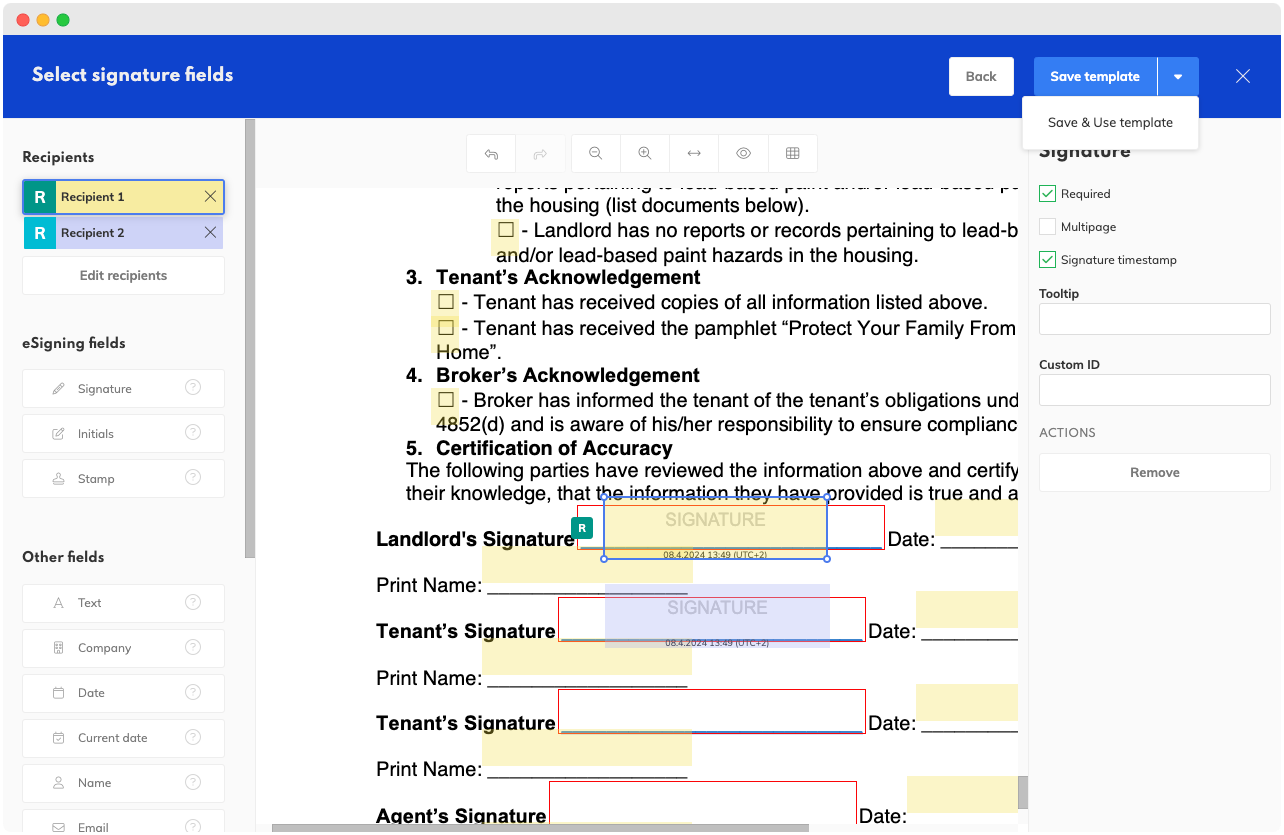Click the help icon next to Signature field
The width and height of the screenshot is (1284, 835).
193,388
